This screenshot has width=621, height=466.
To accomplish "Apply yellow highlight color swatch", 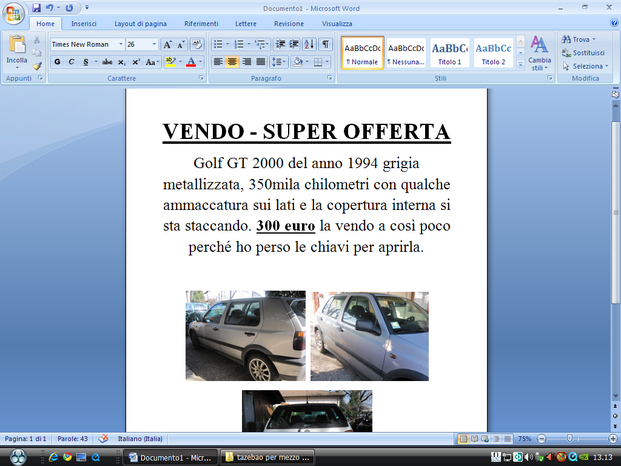I will click(171, 62).
